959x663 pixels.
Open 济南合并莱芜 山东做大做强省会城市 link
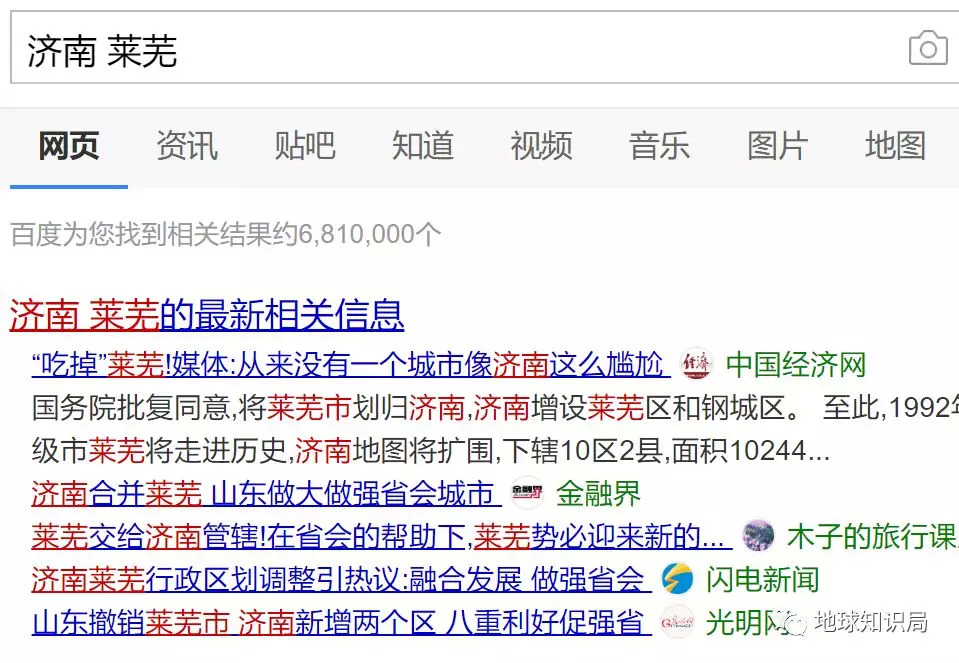[x=266, y=493]
